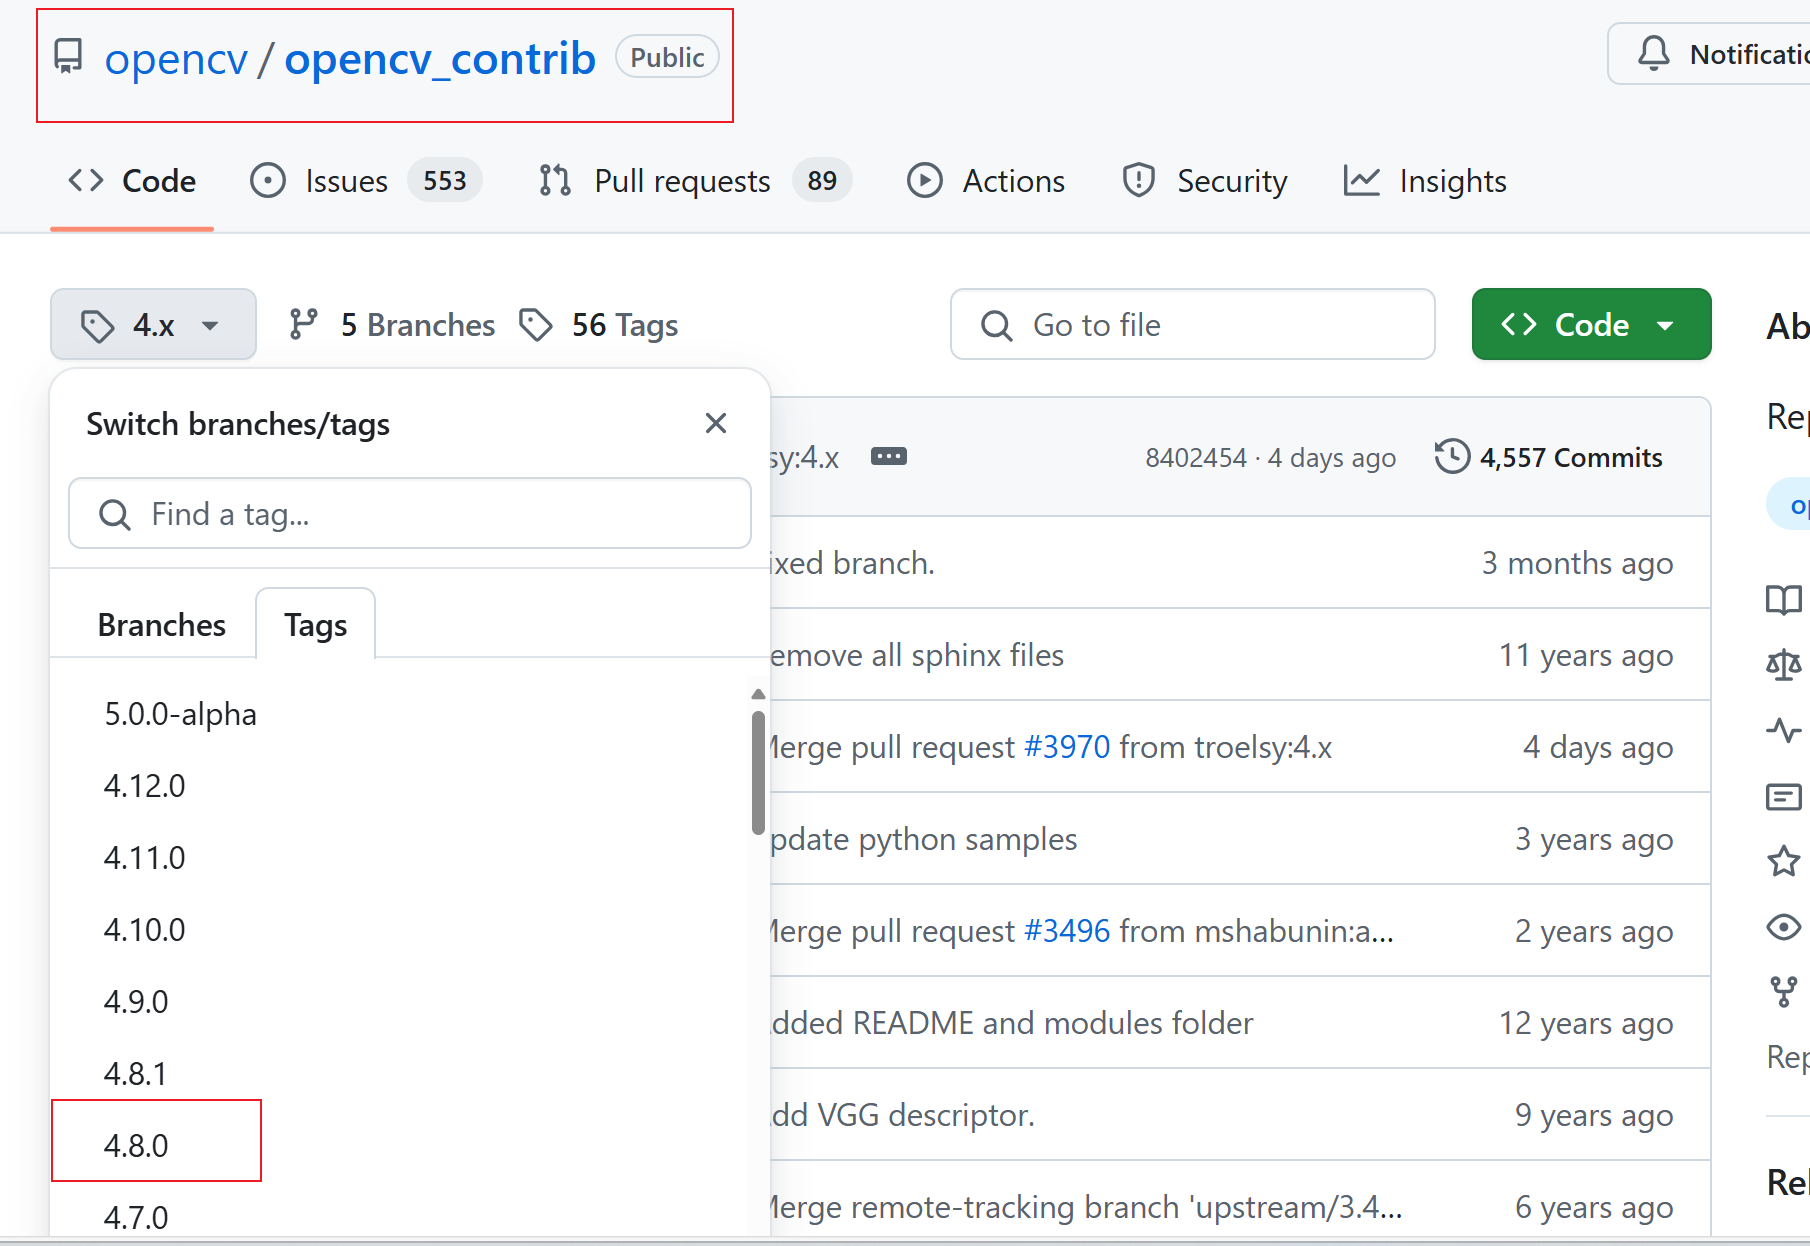Open 'emove all sphinx files' commit message
Viewport: 1810px width, 1246px height.
917,655
